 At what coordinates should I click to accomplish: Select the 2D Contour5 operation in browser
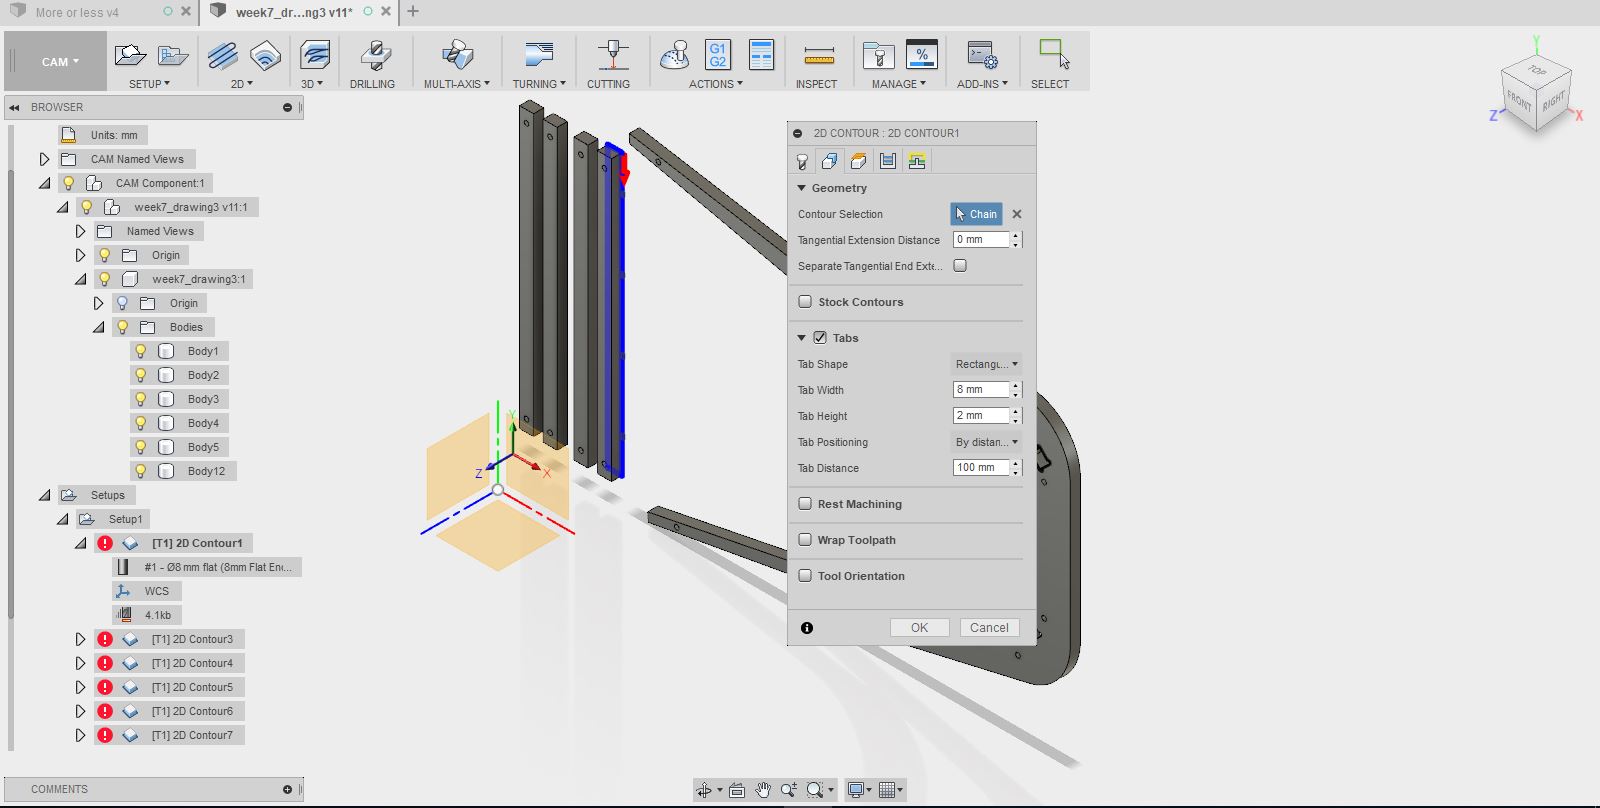[192, 687]
